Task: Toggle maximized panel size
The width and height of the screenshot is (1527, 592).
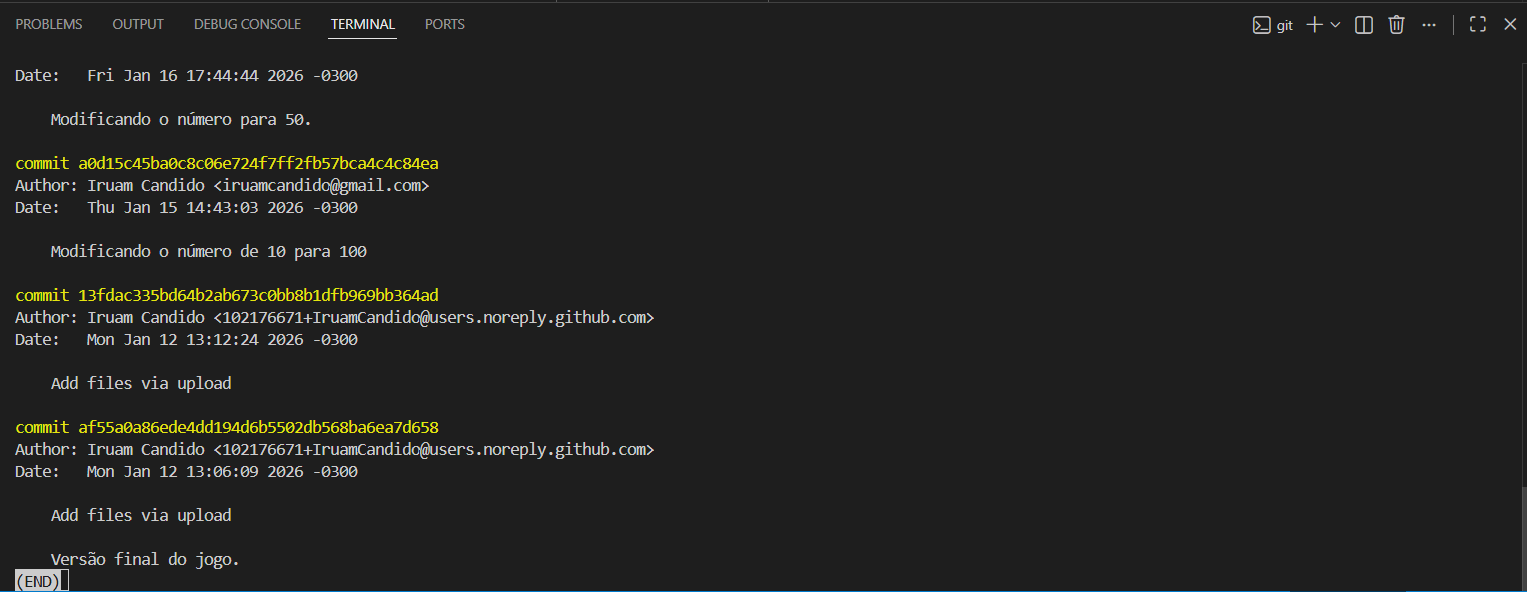Action: coord(1477,24)
